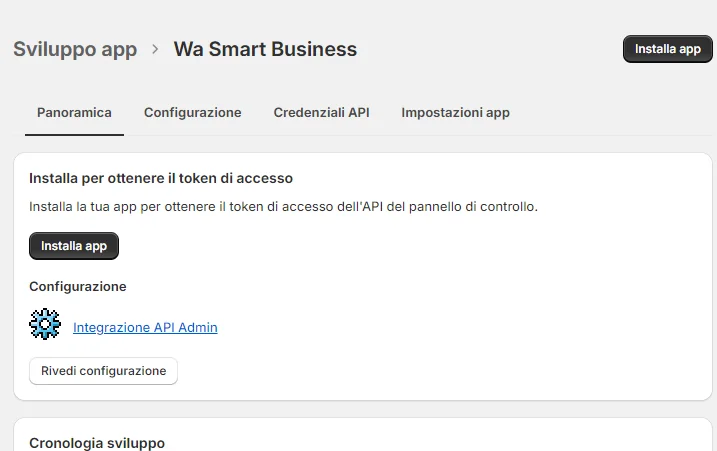Click the Cronologia sviluppo card heading

click(97, 443)
